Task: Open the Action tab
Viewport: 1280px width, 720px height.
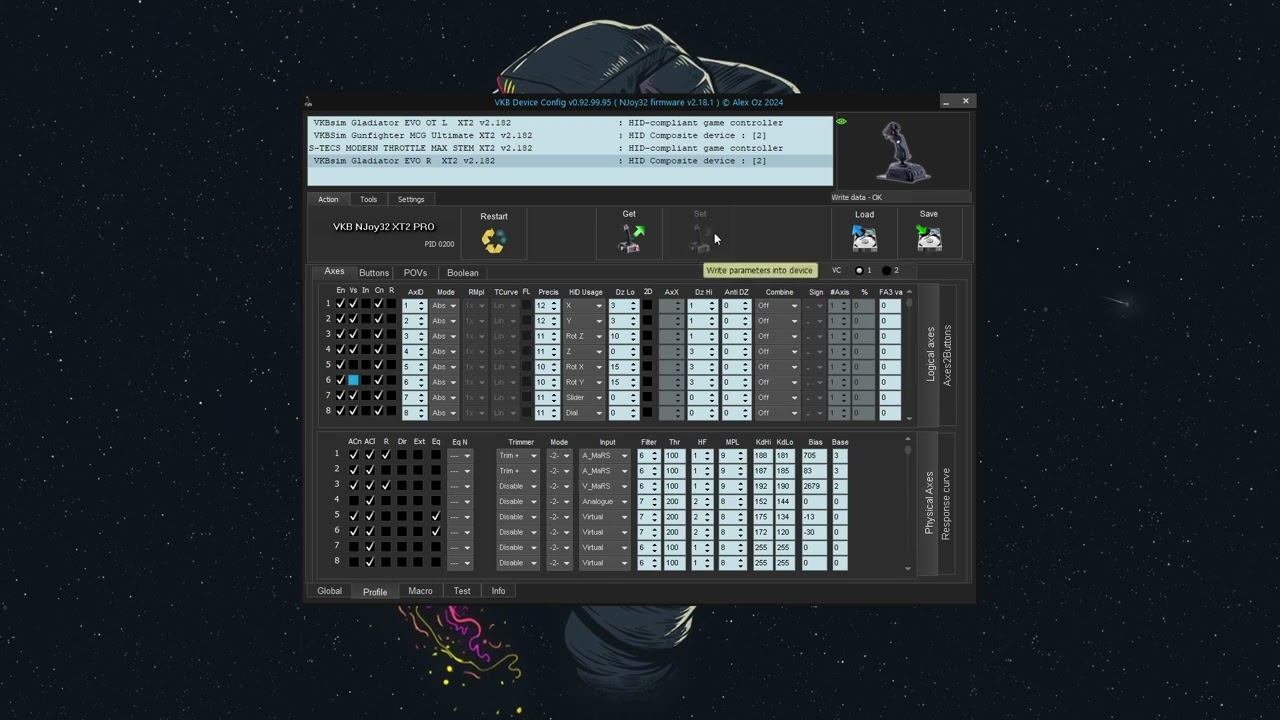Action: click(328, 199)
